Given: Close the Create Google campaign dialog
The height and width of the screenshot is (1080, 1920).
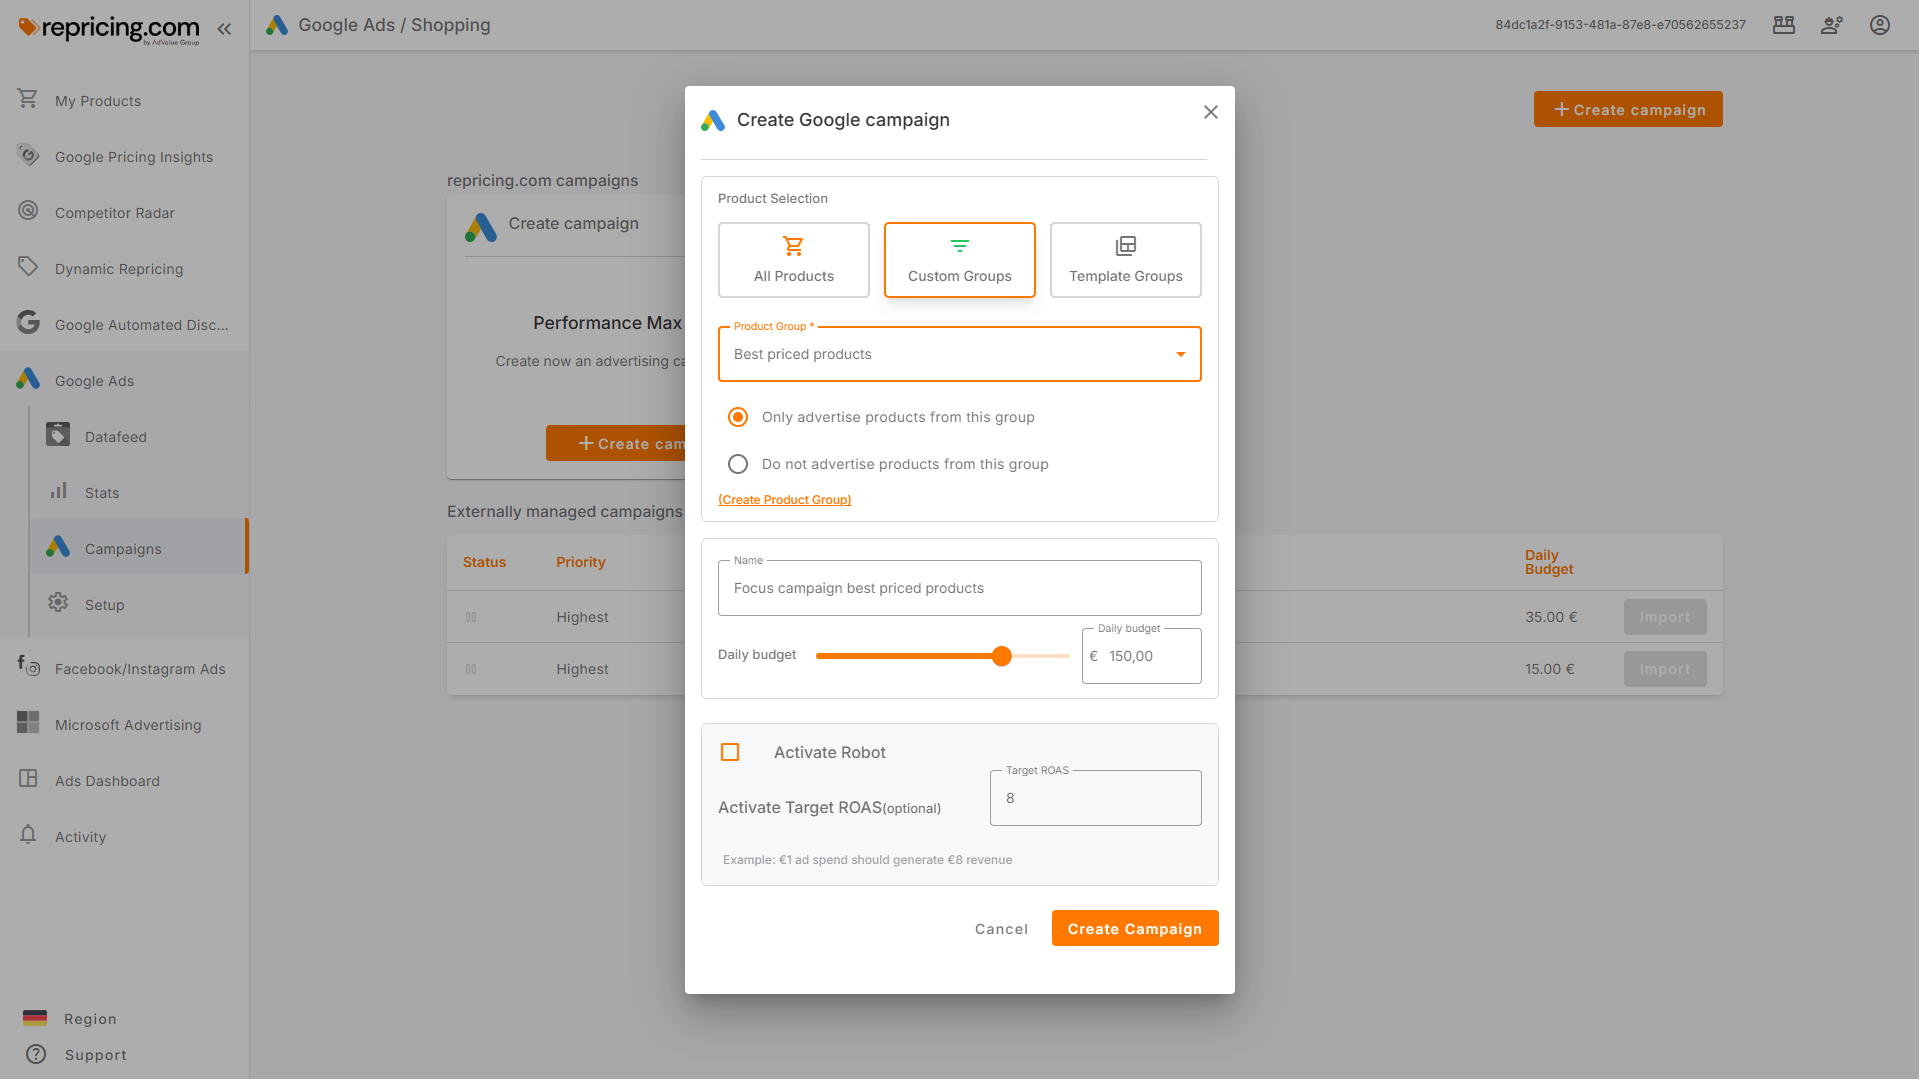Looking at the screenshot, I should click(x=1211, y=112).
